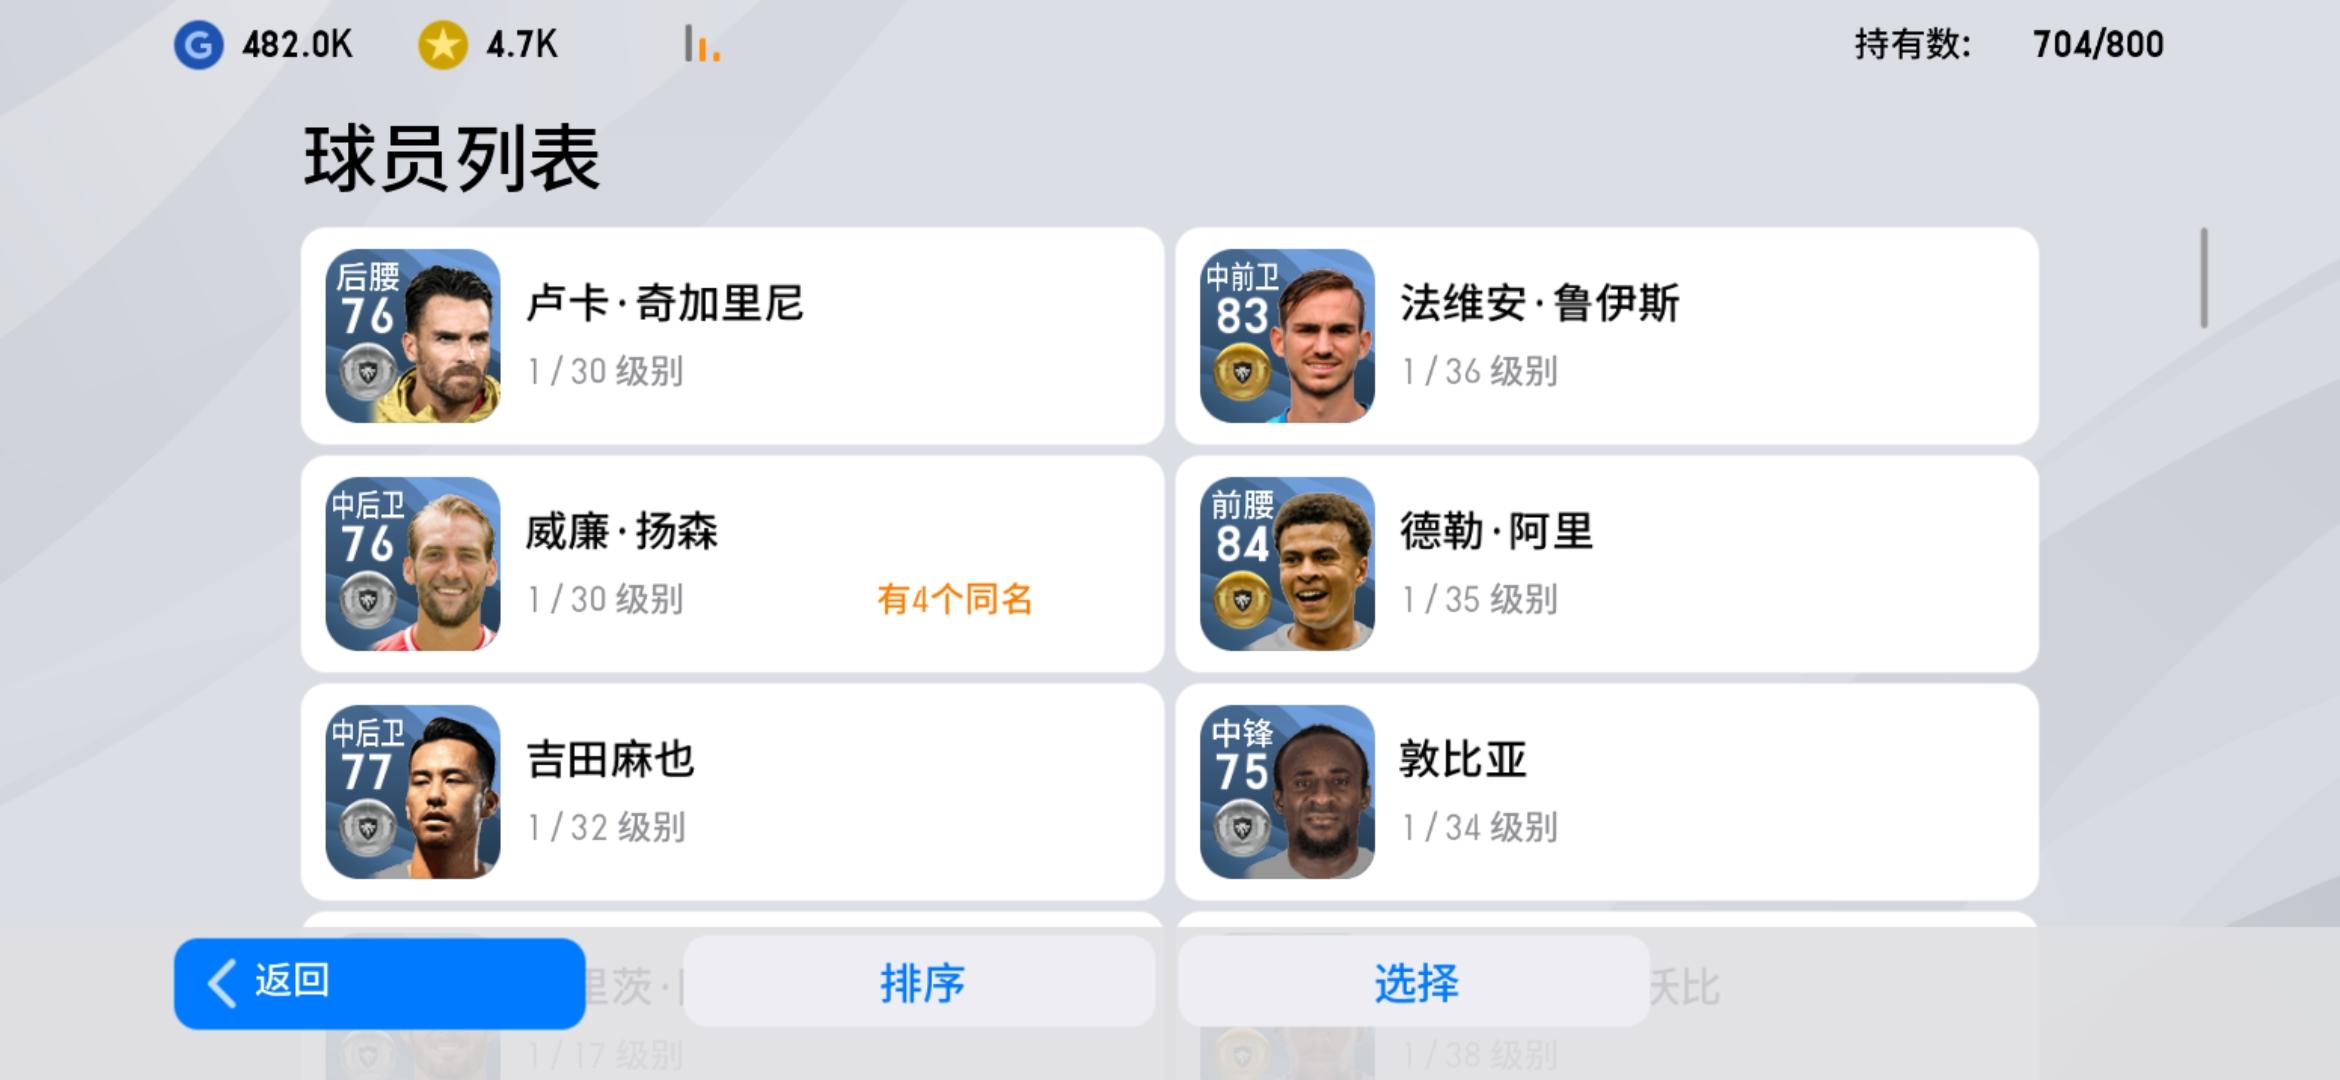
Task: Open the 法维安·鲁伊斯 player entry
Action: click(1607, 336)
